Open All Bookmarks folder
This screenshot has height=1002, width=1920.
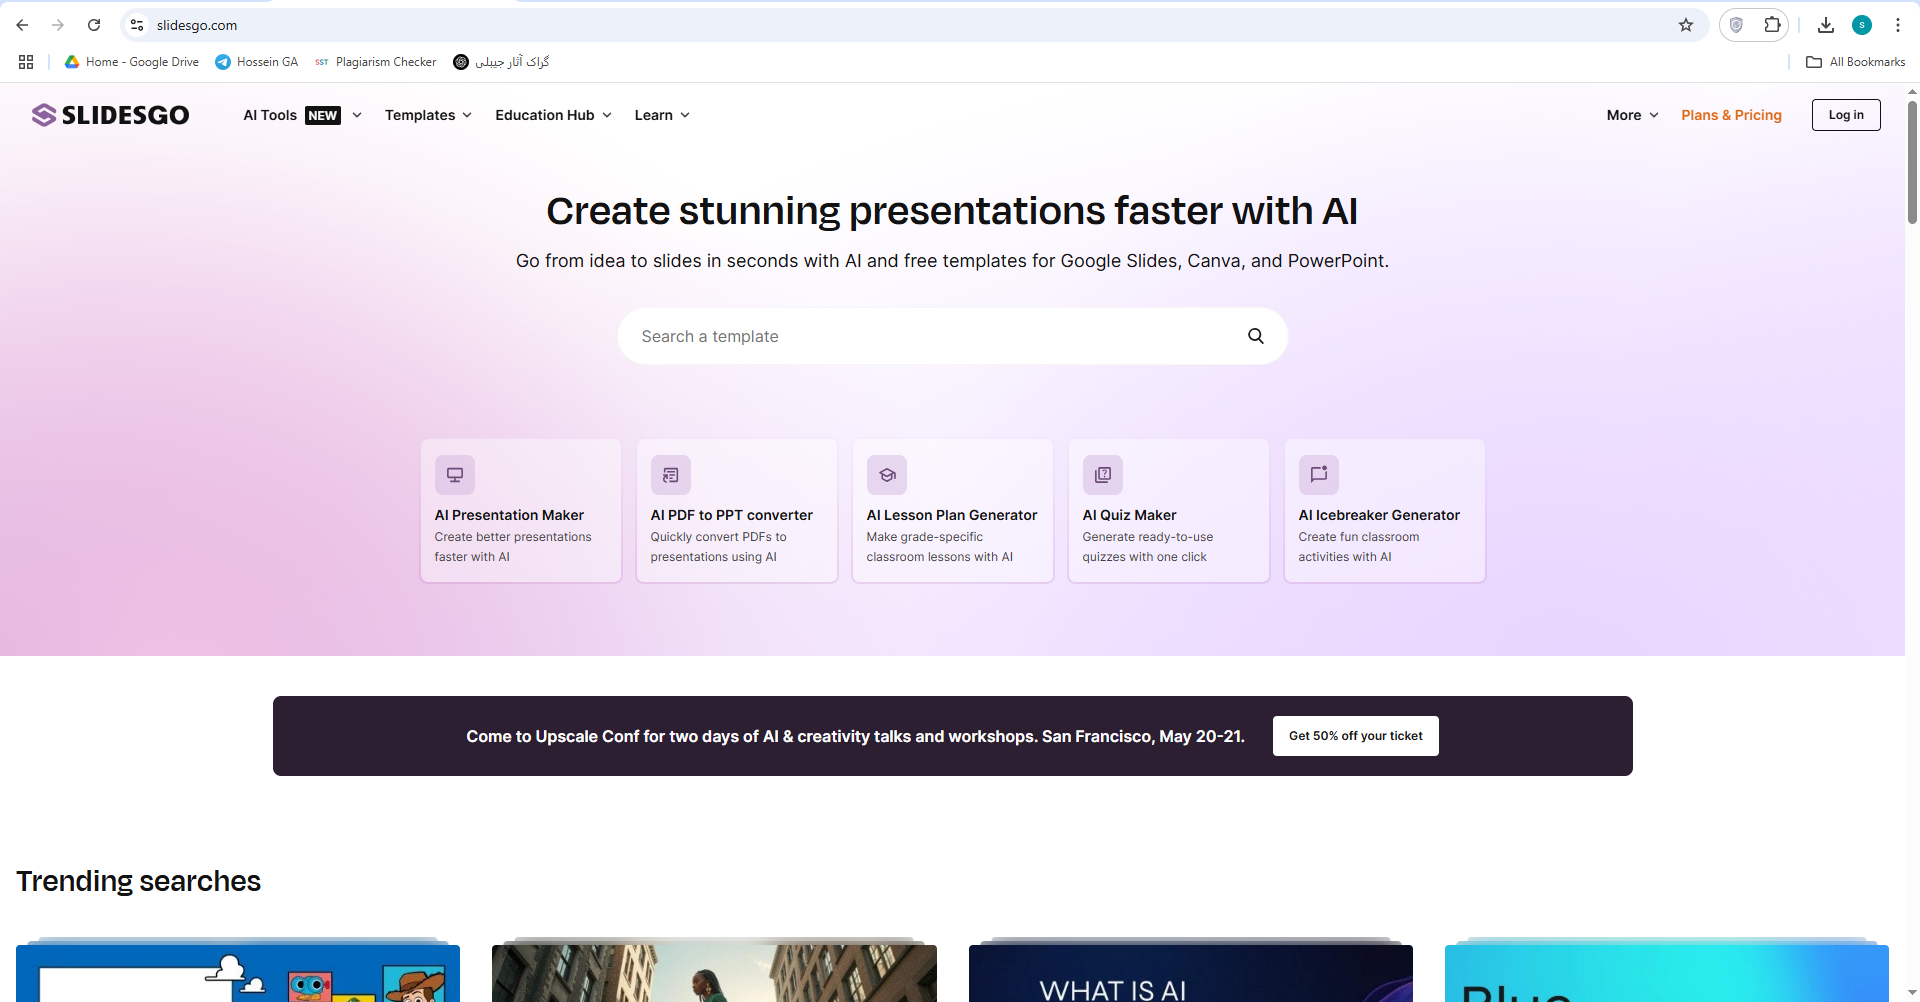click(1856, 62)
